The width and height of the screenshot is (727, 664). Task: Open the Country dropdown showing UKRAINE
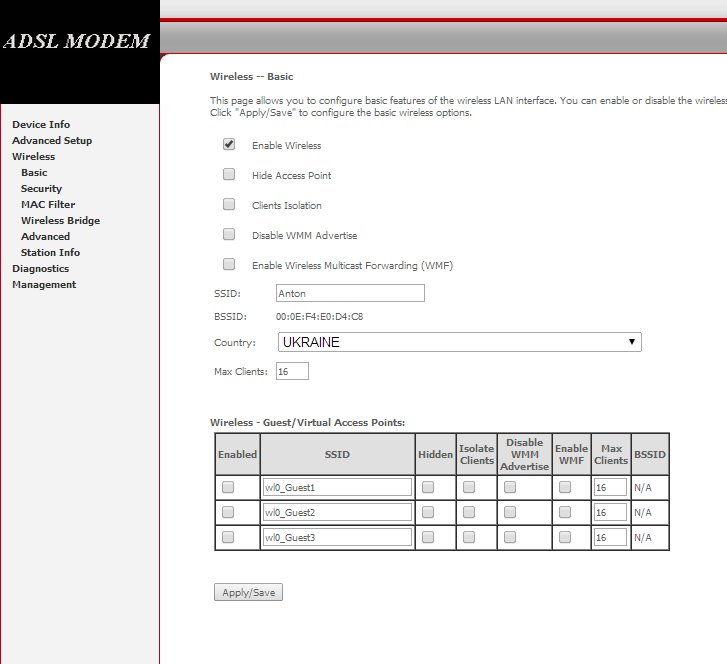pyautogui.click(x=458, y=342)
